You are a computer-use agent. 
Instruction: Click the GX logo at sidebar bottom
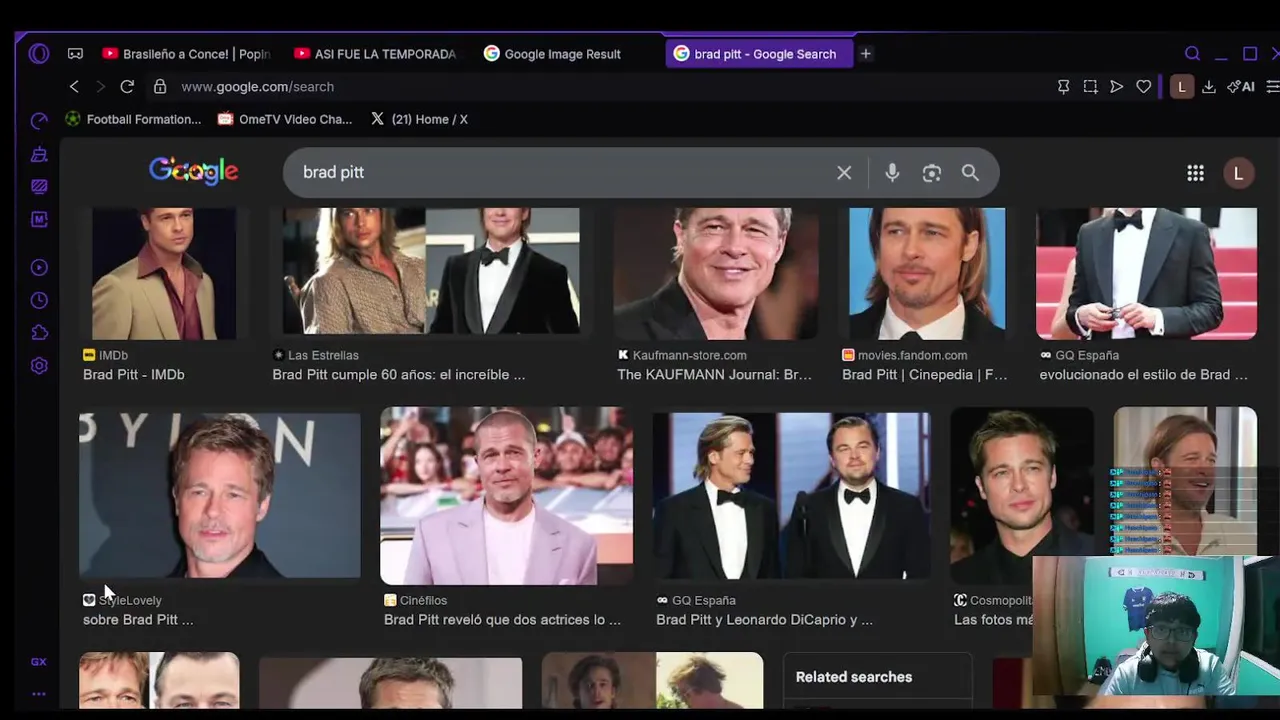click(39, 661)
